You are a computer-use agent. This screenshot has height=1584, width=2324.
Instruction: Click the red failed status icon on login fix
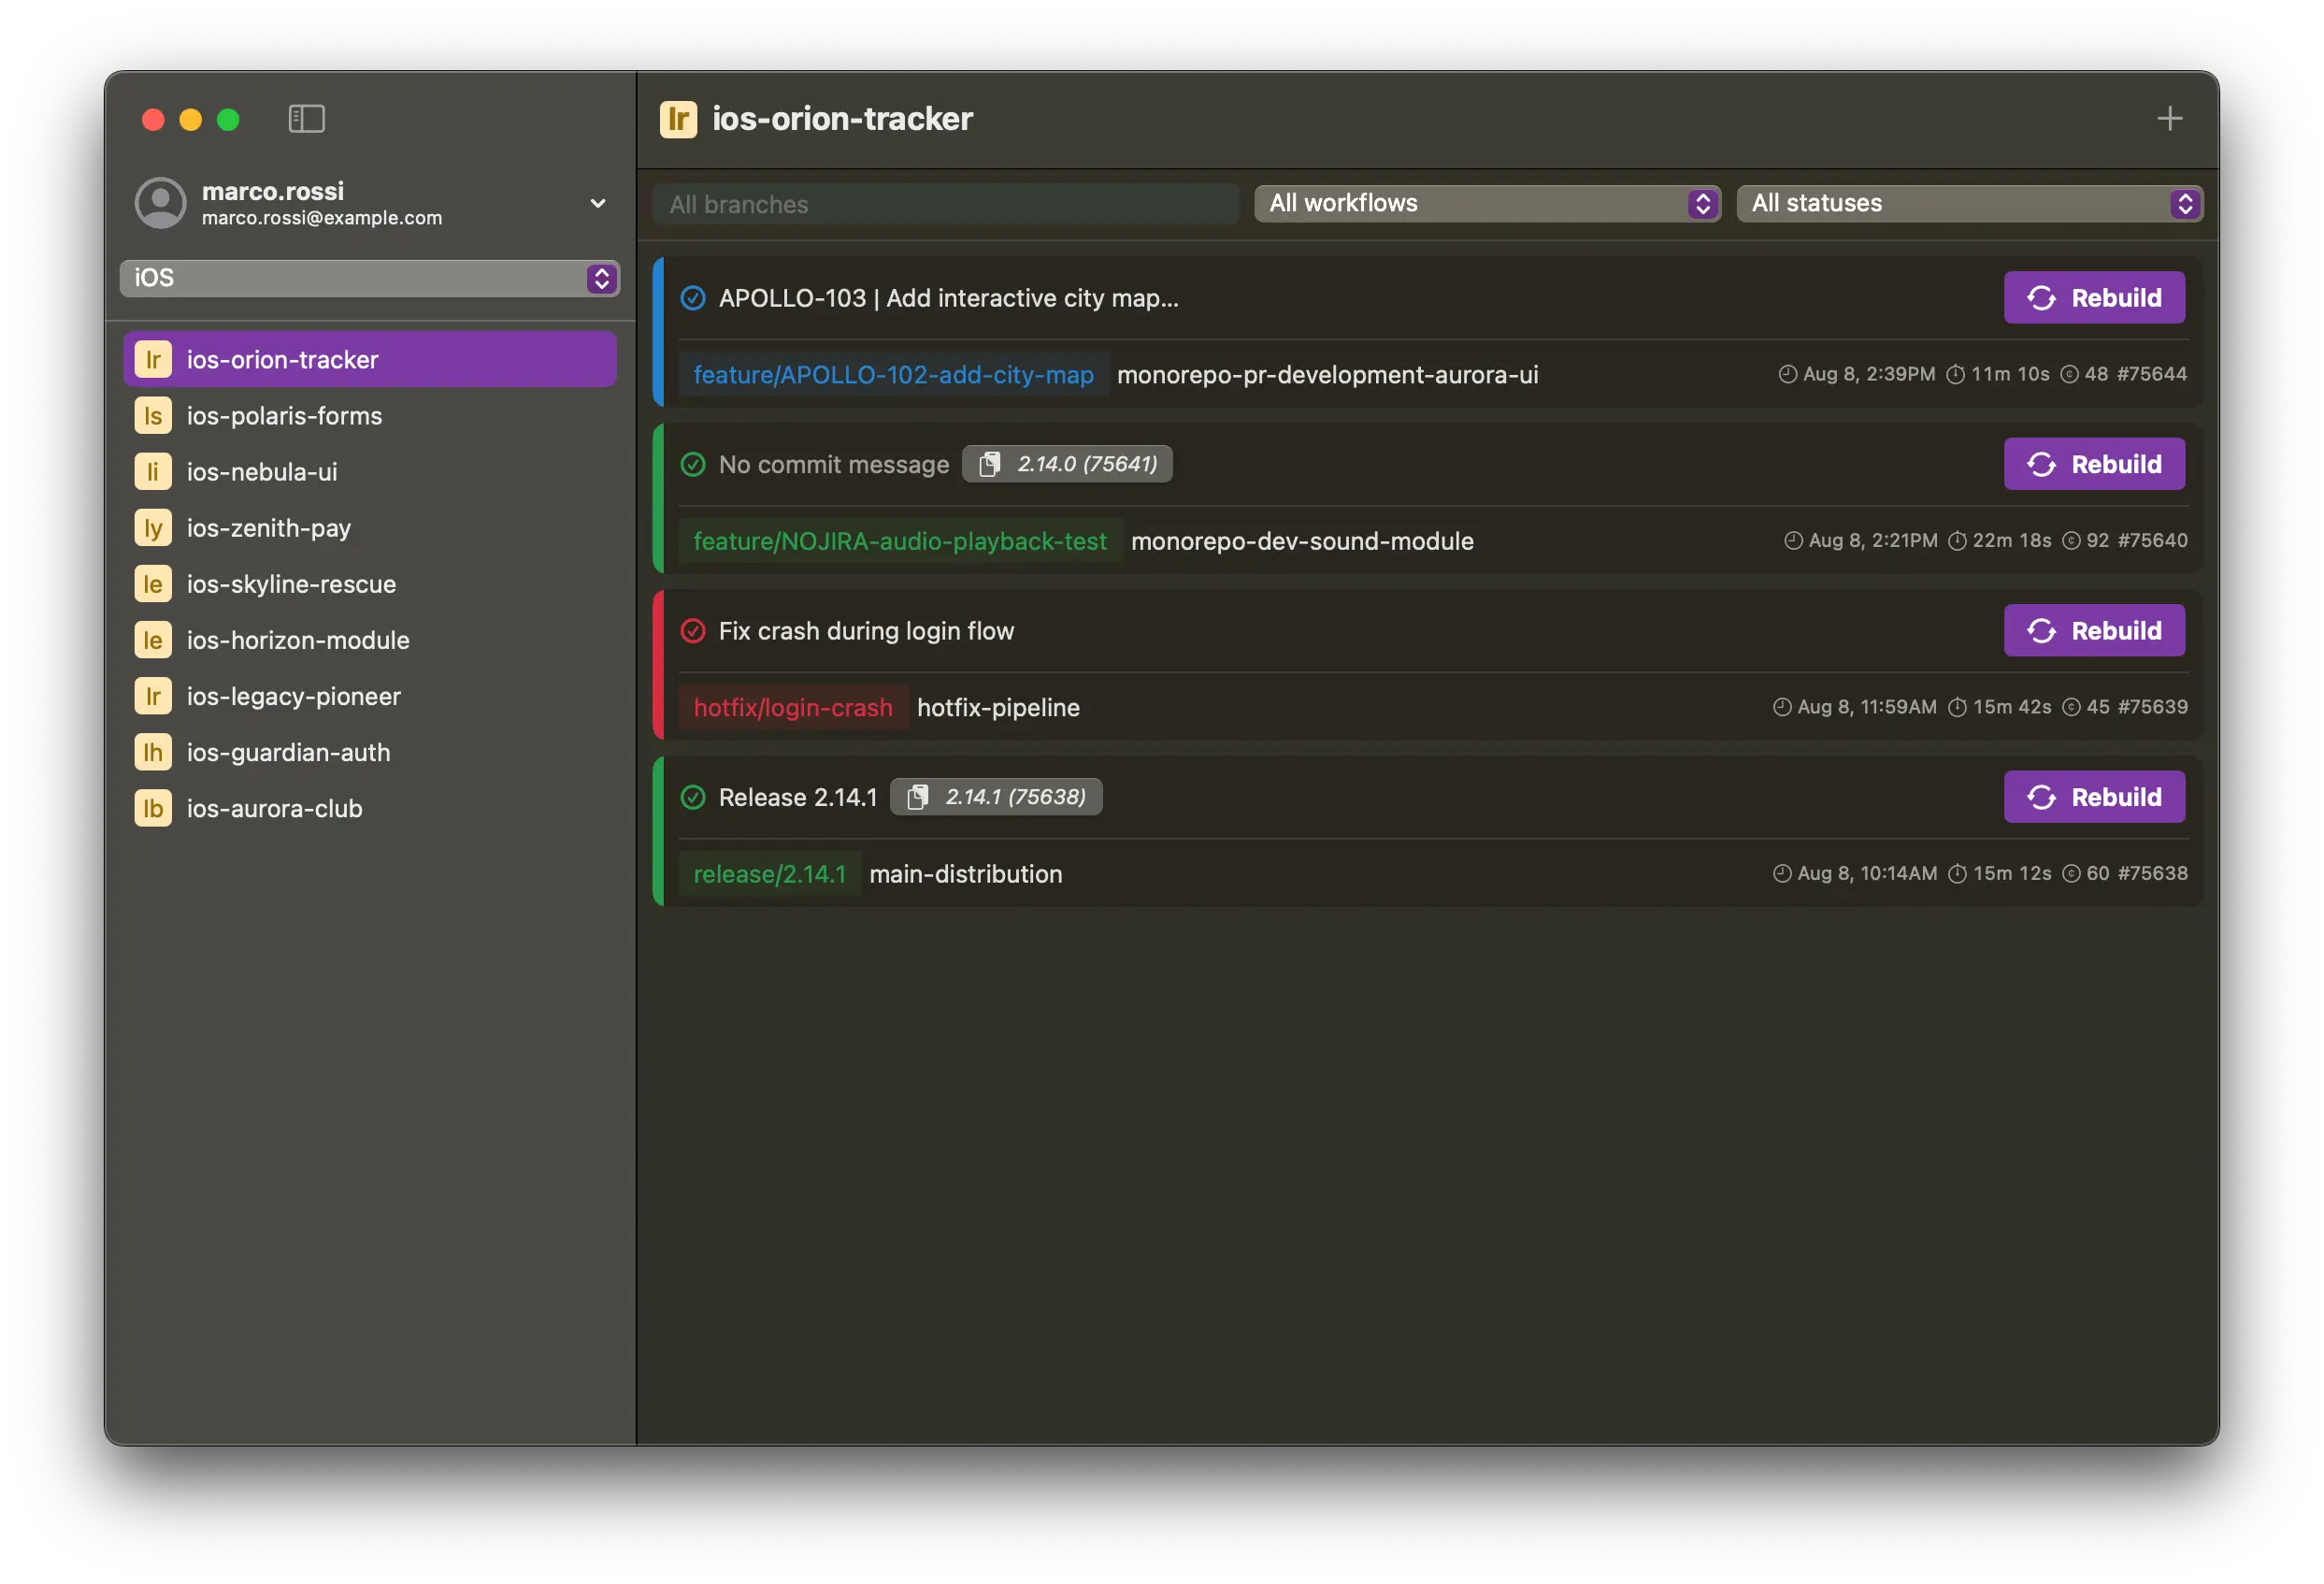[x=693, y=631]
